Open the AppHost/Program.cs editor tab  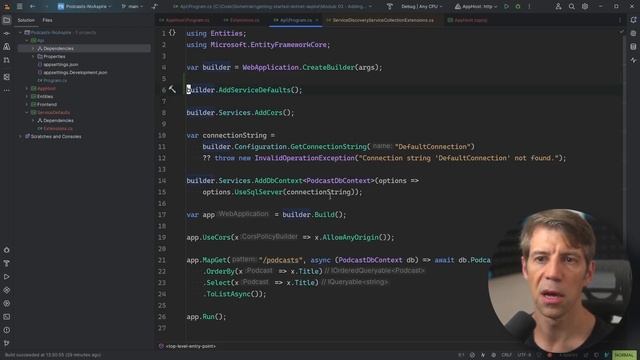(184, 20)
